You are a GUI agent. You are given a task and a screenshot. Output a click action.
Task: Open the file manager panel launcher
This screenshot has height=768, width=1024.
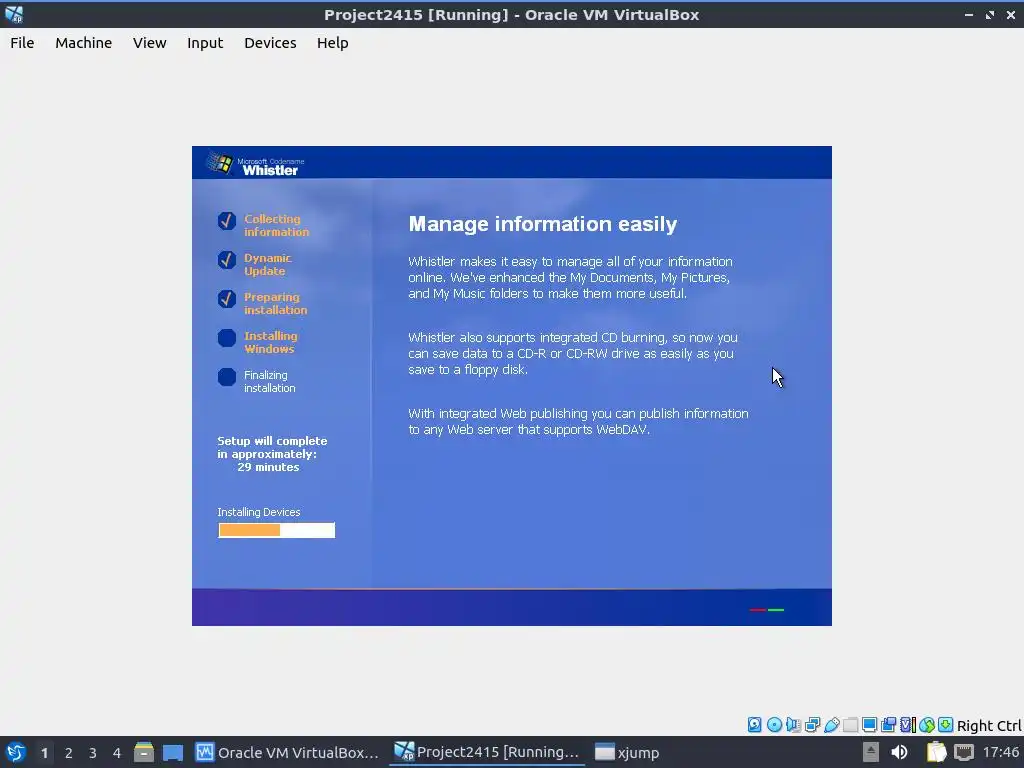coord(144,752)
